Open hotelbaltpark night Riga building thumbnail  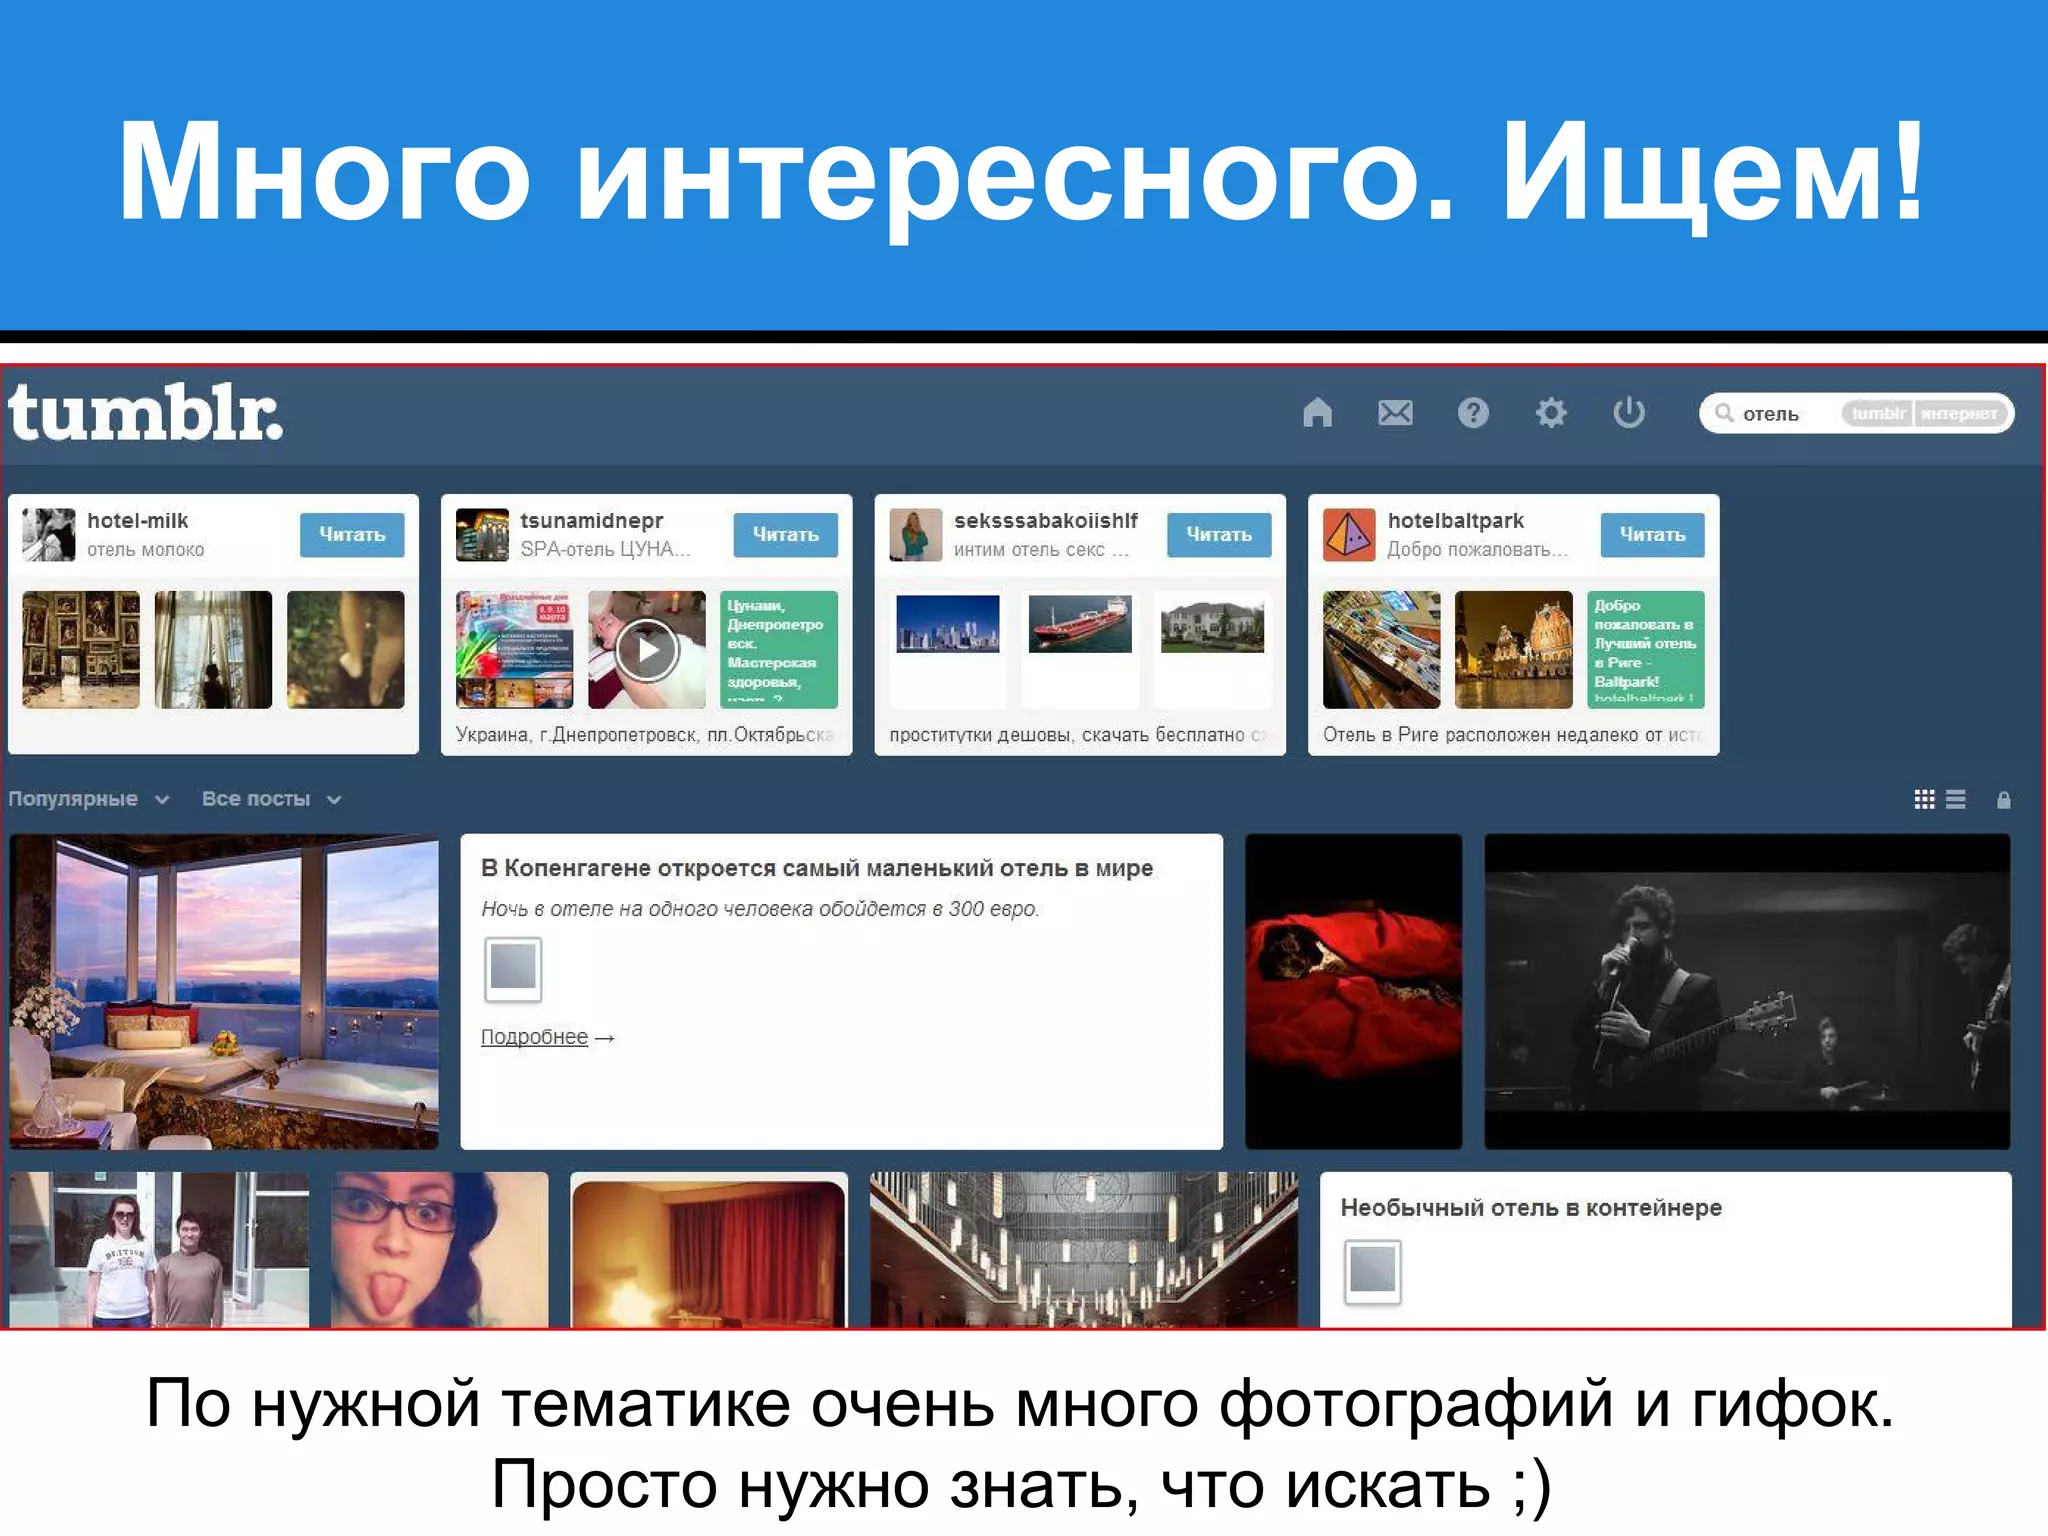click(x=1514, y=650)
